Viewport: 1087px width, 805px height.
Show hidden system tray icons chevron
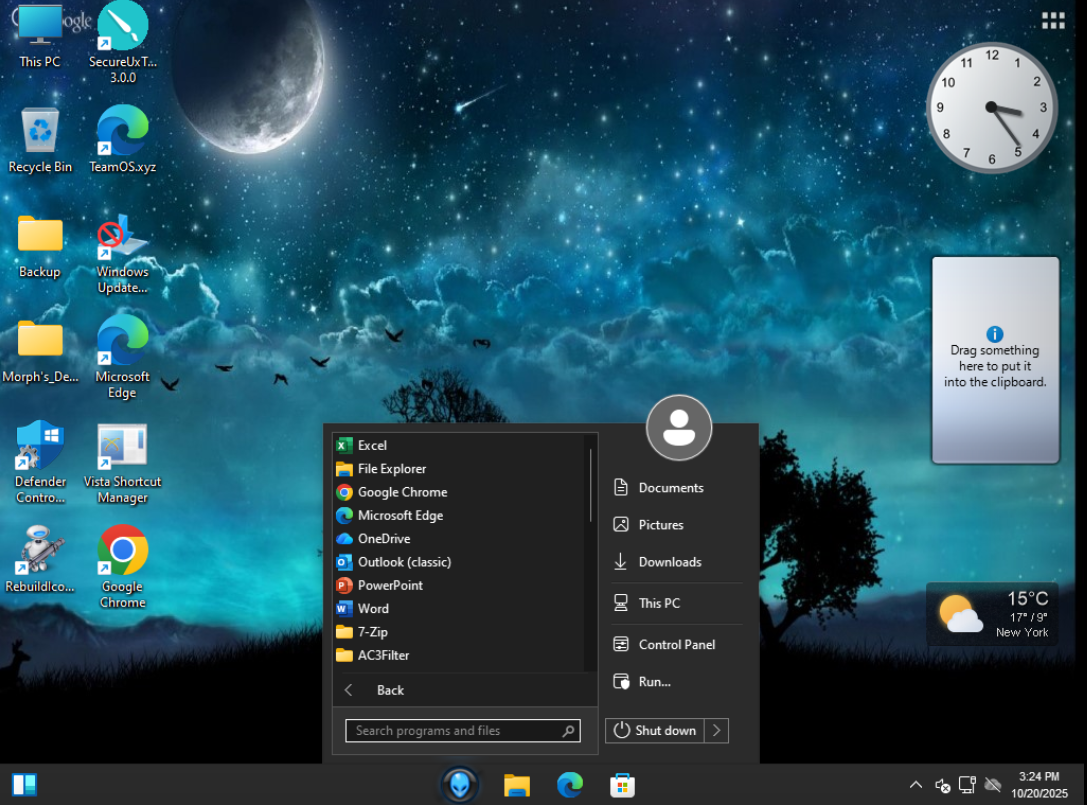pos(915,785)
